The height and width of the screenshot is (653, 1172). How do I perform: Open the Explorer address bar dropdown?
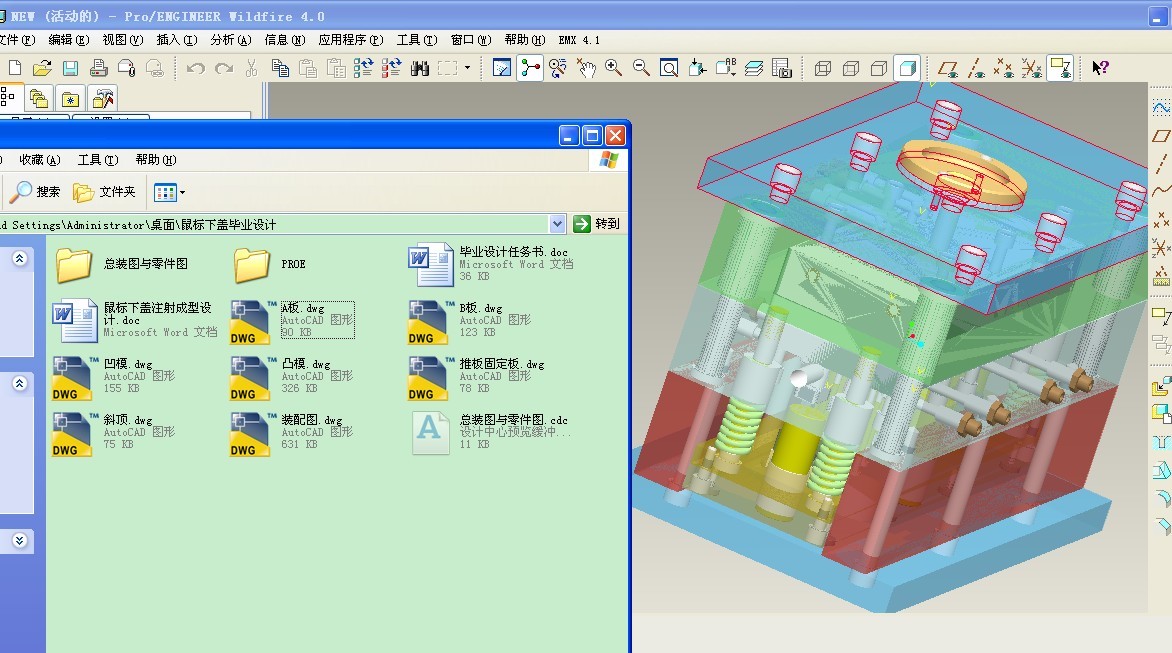tap(557, 223)
